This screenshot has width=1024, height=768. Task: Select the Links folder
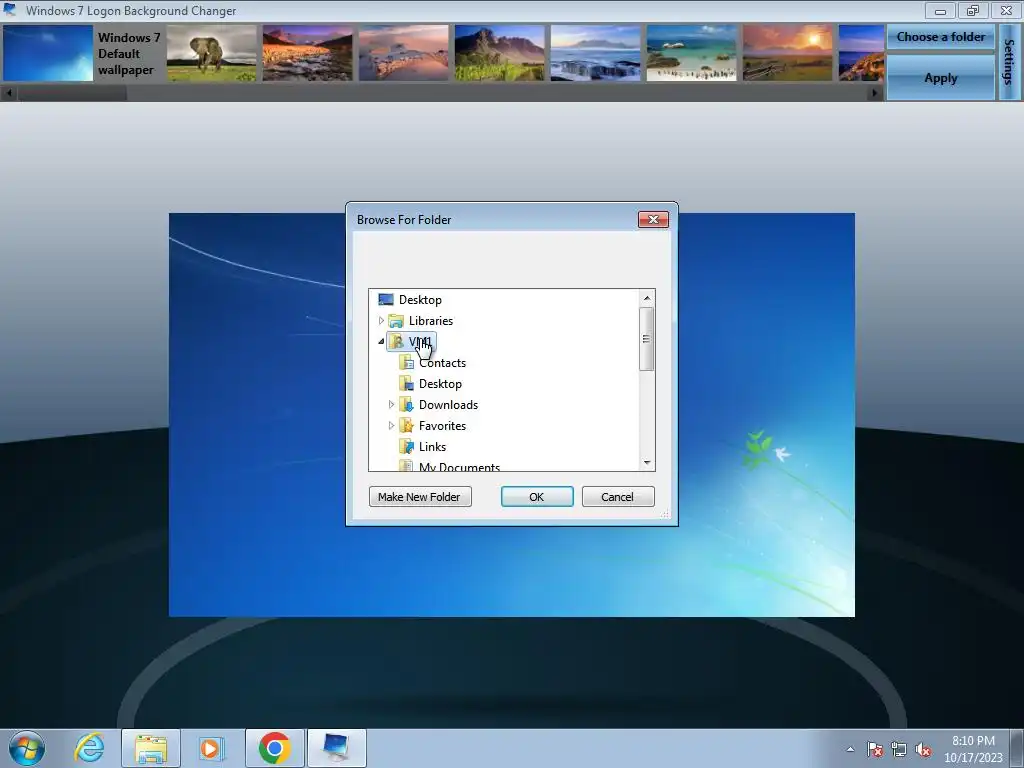(x=432, y=447)
